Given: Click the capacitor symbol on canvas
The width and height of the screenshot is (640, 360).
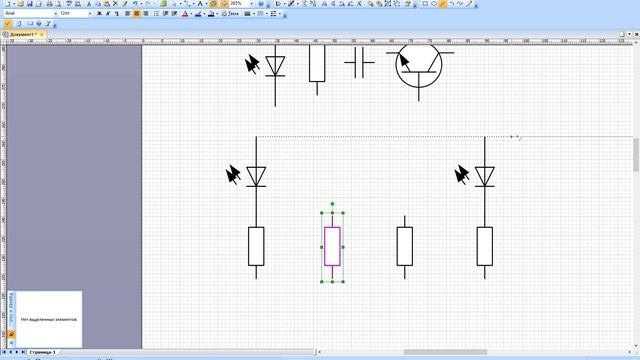Looking at the screenshot, I should tap(359, 62).
